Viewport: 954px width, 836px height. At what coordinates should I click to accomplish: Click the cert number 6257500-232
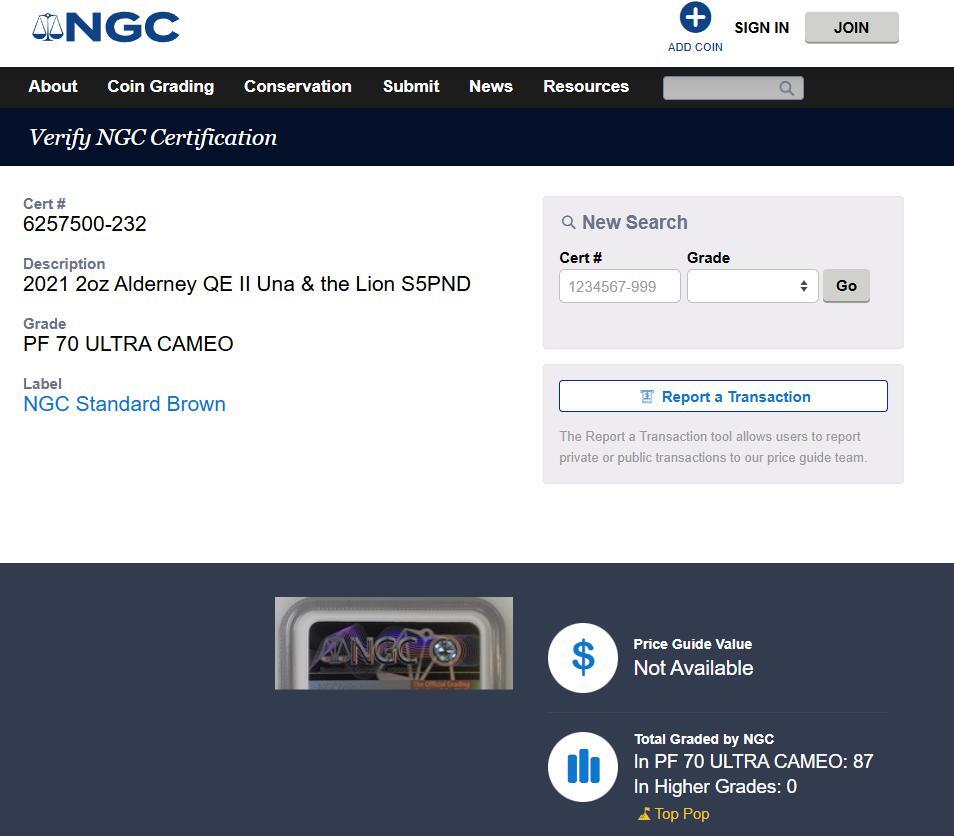coord(85,224)
